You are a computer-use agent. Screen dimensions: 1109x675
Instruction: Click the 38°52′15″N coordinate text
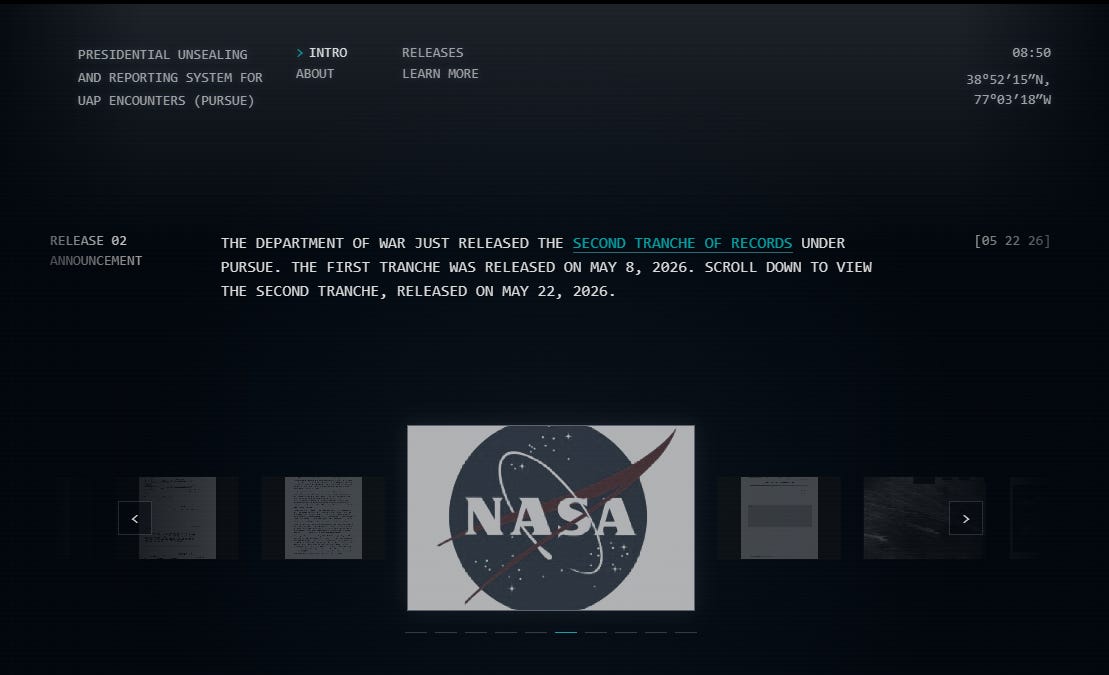pos(1008,80)
